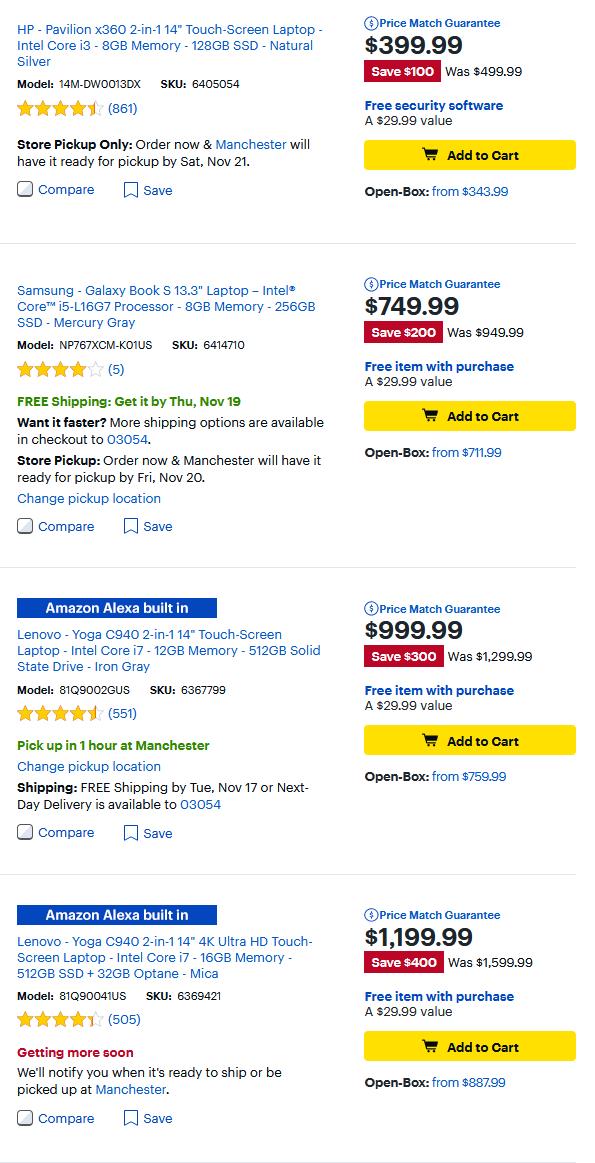Open the (505) reviews count link
The height and width of the screenshot is (1163, 595).
(124, 1020)
